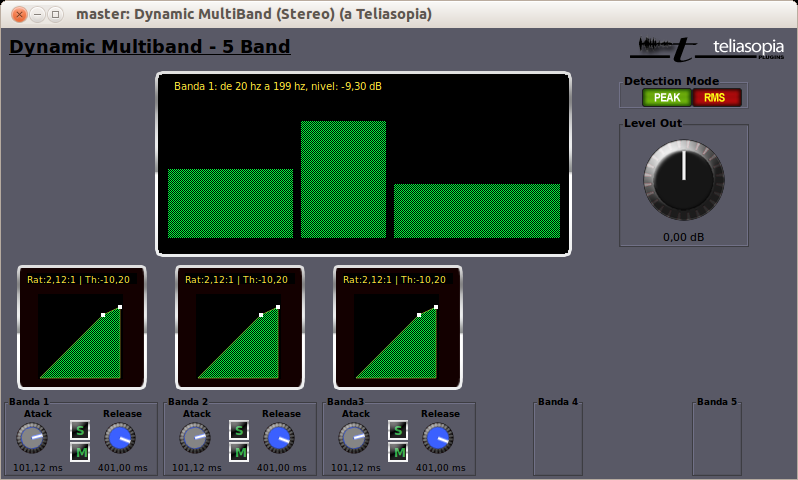Solo Banda 2 with its S button
This screenshot has height=480, width=798.
238,430
